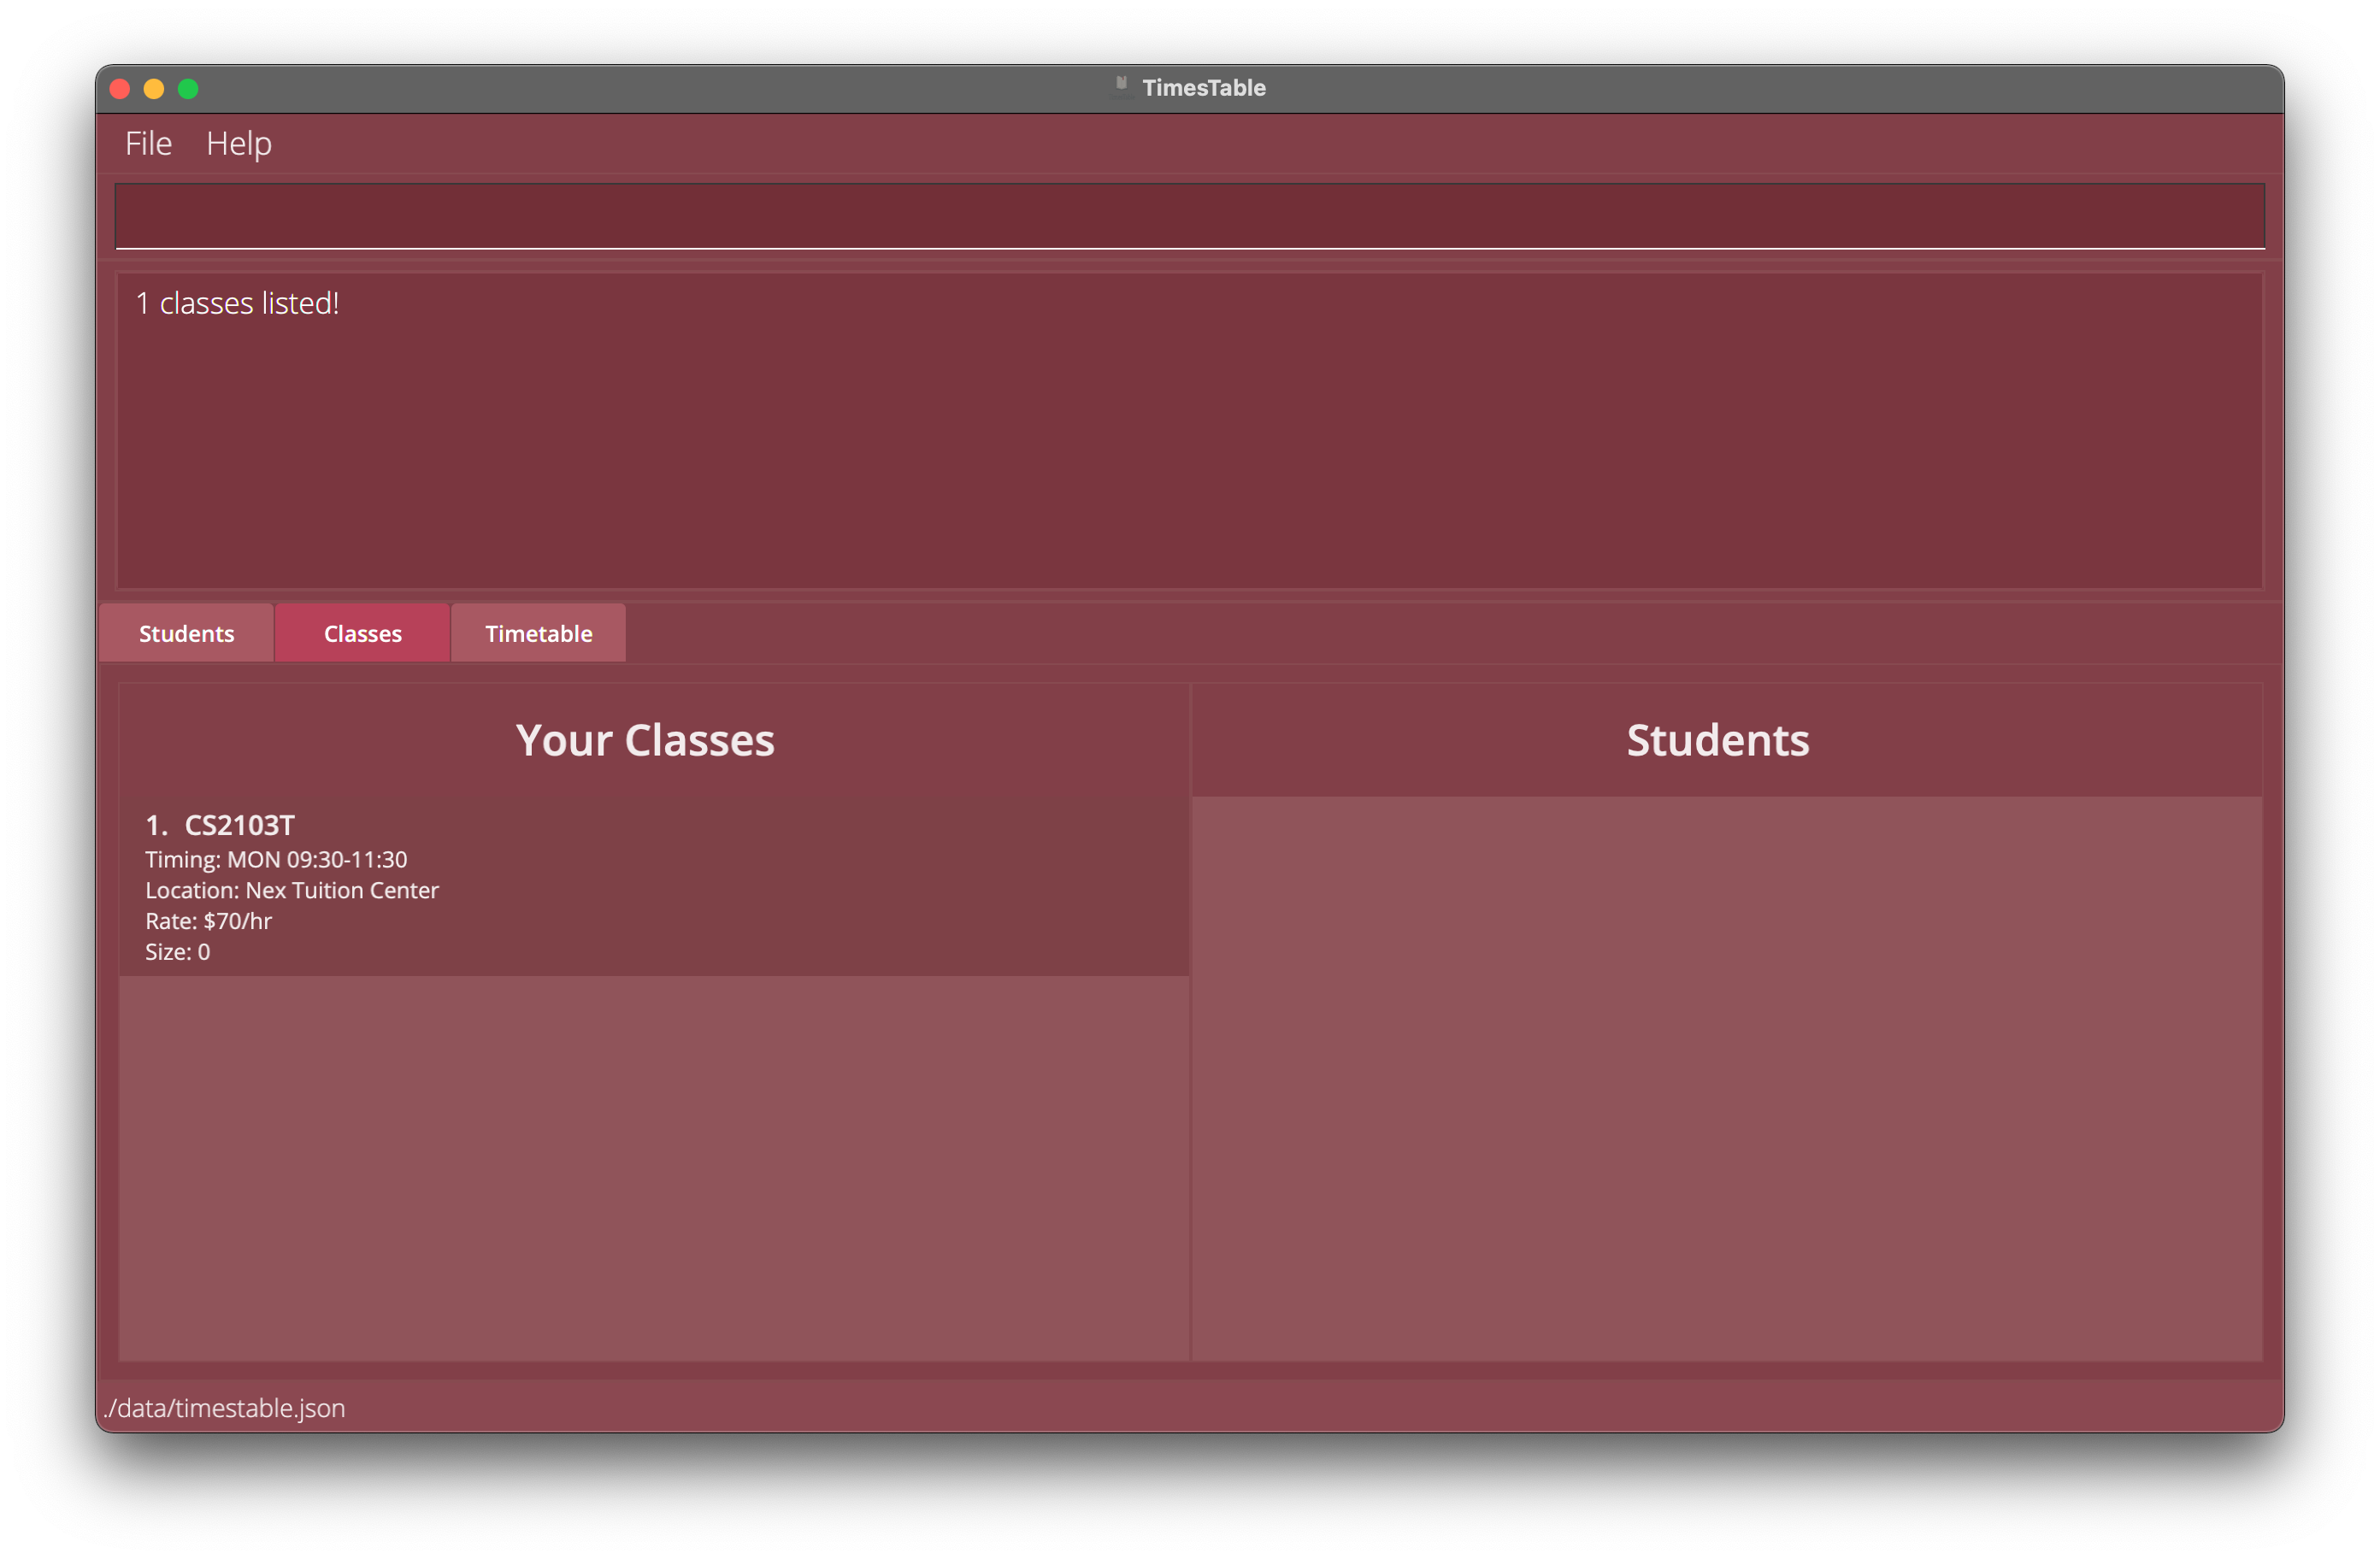2380x1559 pixels.
Task: Focus the command input box
Action: (1189, 216)
